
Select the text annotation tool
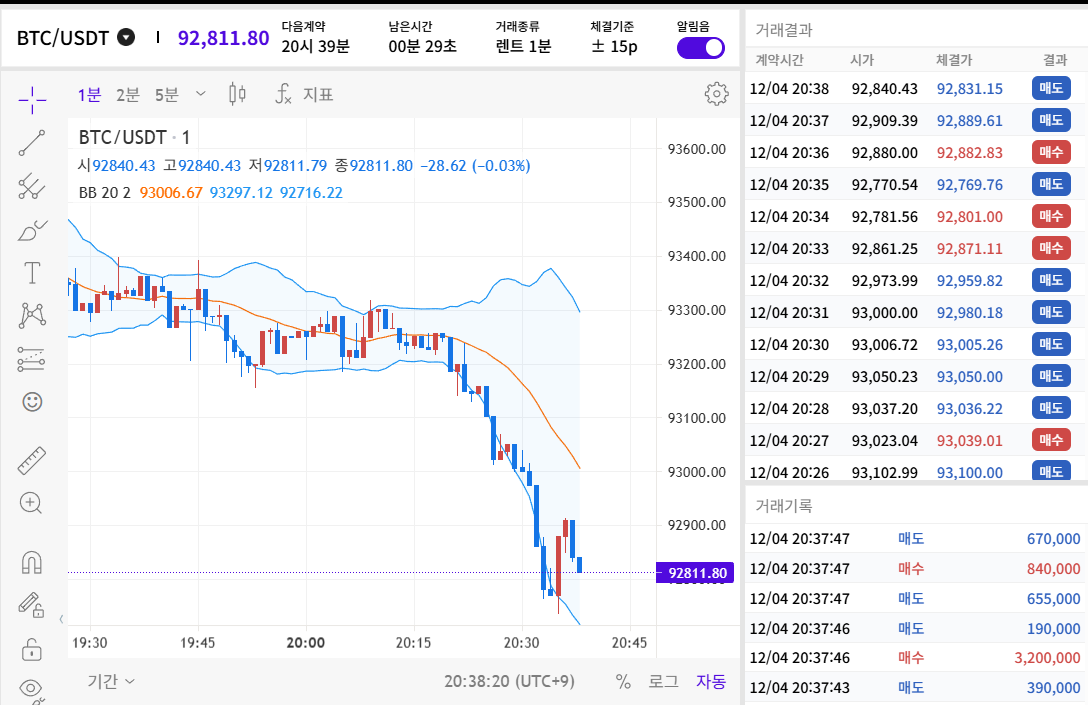[x=30, y=272]
